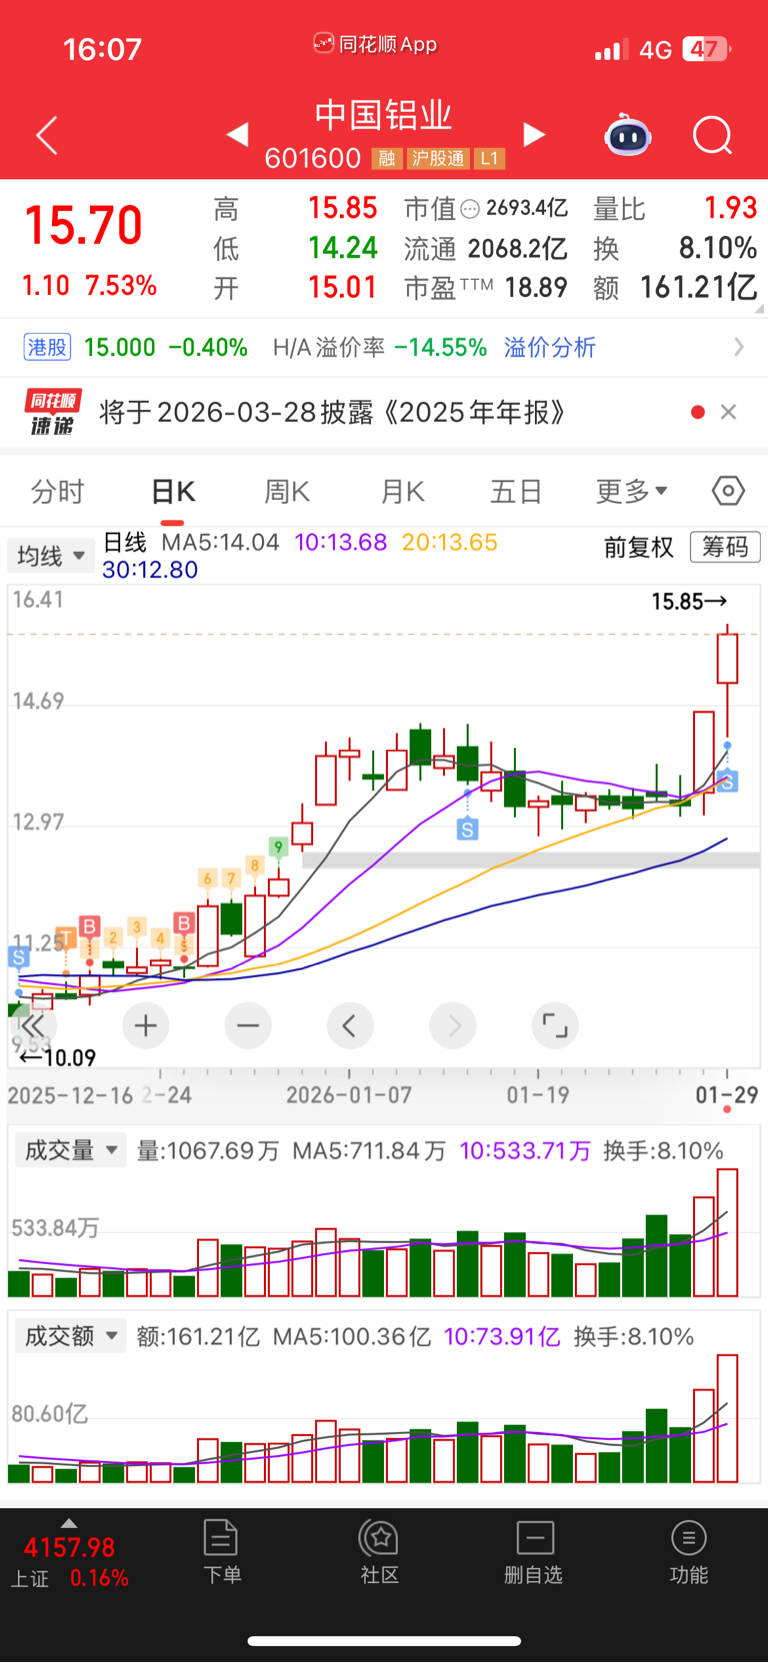This screenshot has height=1663, width=768.
Task: Toggle 前复权 price adjustment
Action: pos(639,547)
